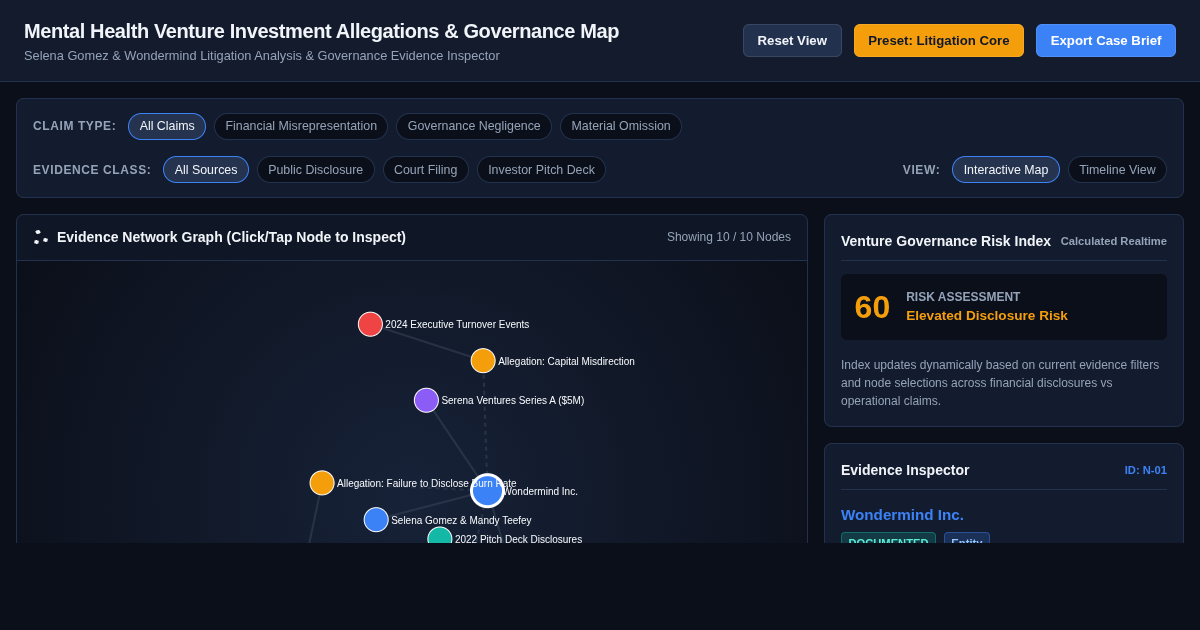Select the Serena Ventures Series A node
Screen dimensions: 1200x630
point(426,400)
